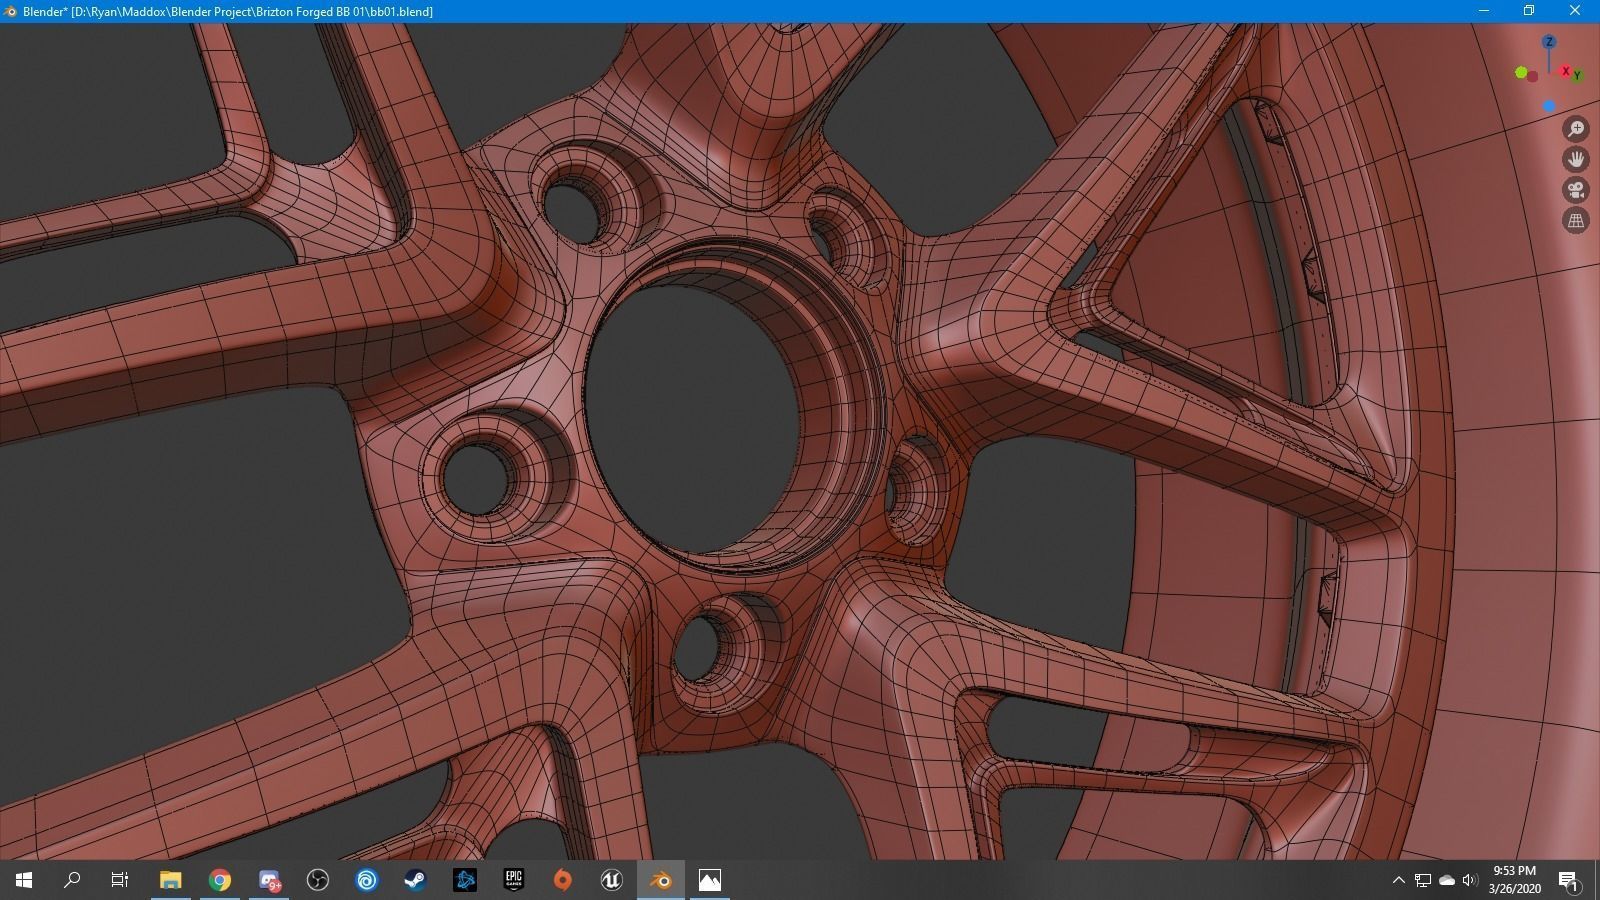Switch perspective/orthographic with the grid button
The height and width of the screenshot is (900, 1600).
(x=1576, y=221)
